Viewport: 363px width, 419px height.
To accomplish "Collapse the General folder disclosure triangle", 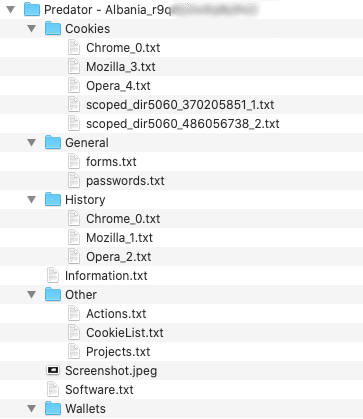I will (x=32, y=143).
